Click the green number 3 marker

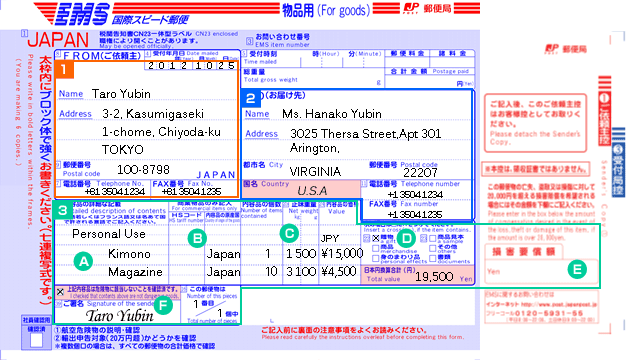click(x=63, y=210)
